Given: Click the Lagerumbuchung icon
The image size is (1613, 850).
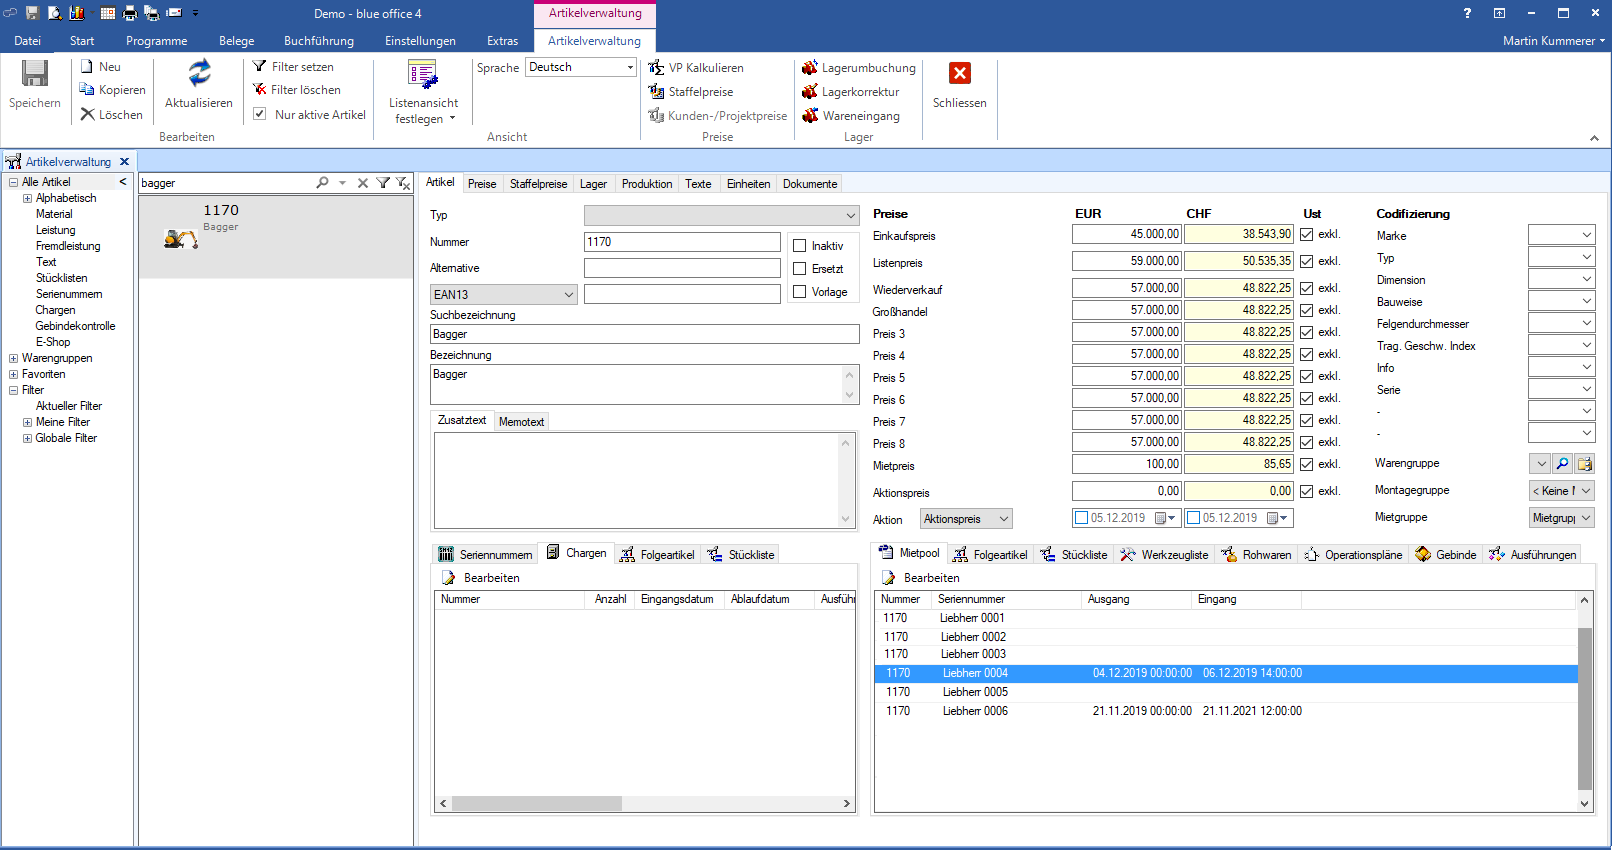Looking at the screenshot, I should pyautogui.click(x=810, y=68).
